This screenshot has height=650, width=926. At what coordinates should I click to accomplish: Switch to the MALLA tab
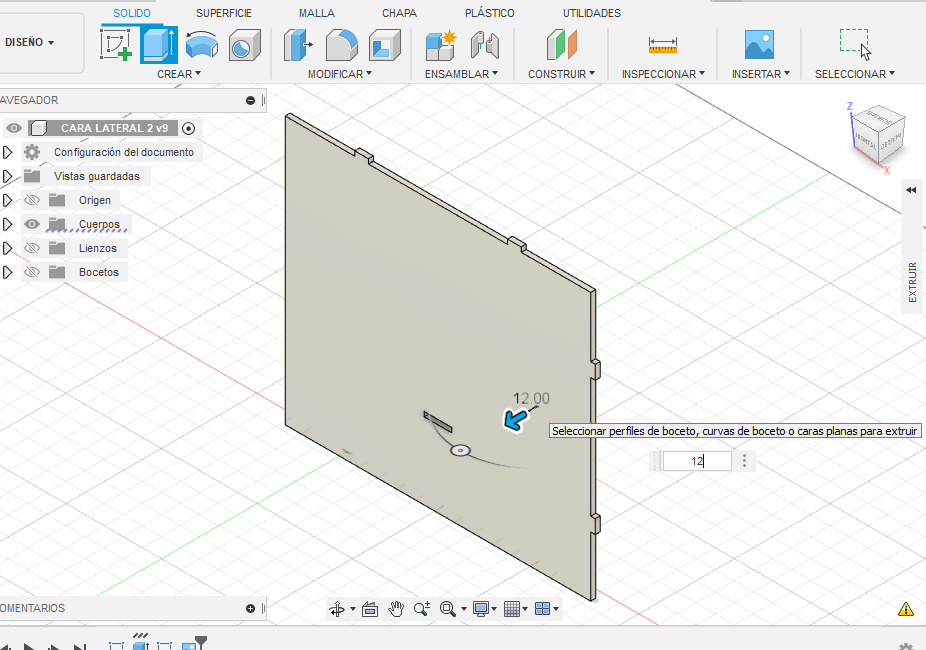317,13
